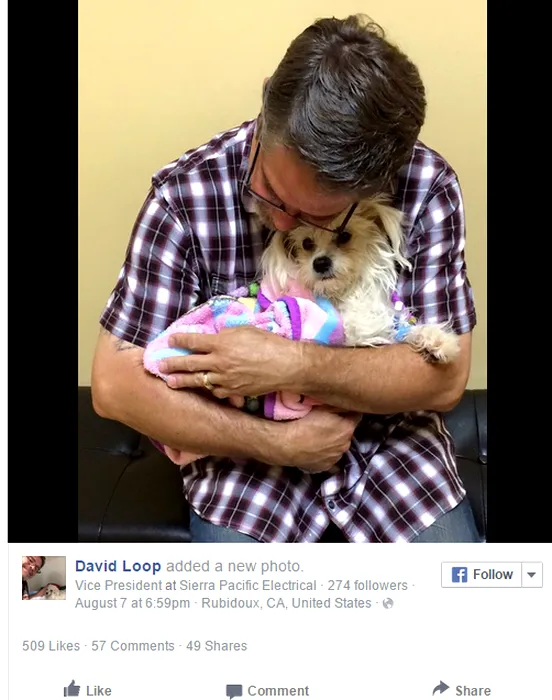Open David Loop's profile name link
Image resolution: width=552 pixels, height=700 pixels.
coord(118,566)
